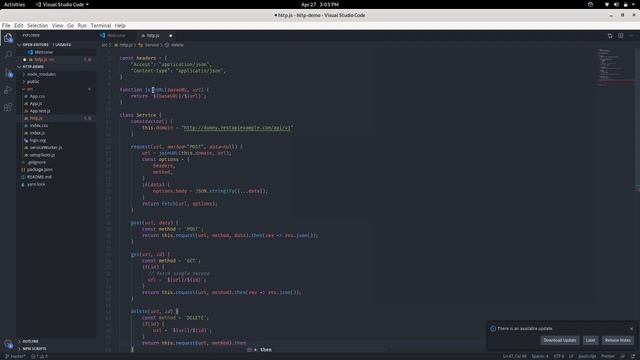Click the notifications bell in status bar
Screen dimensions: 640x360
click(633, 356)
